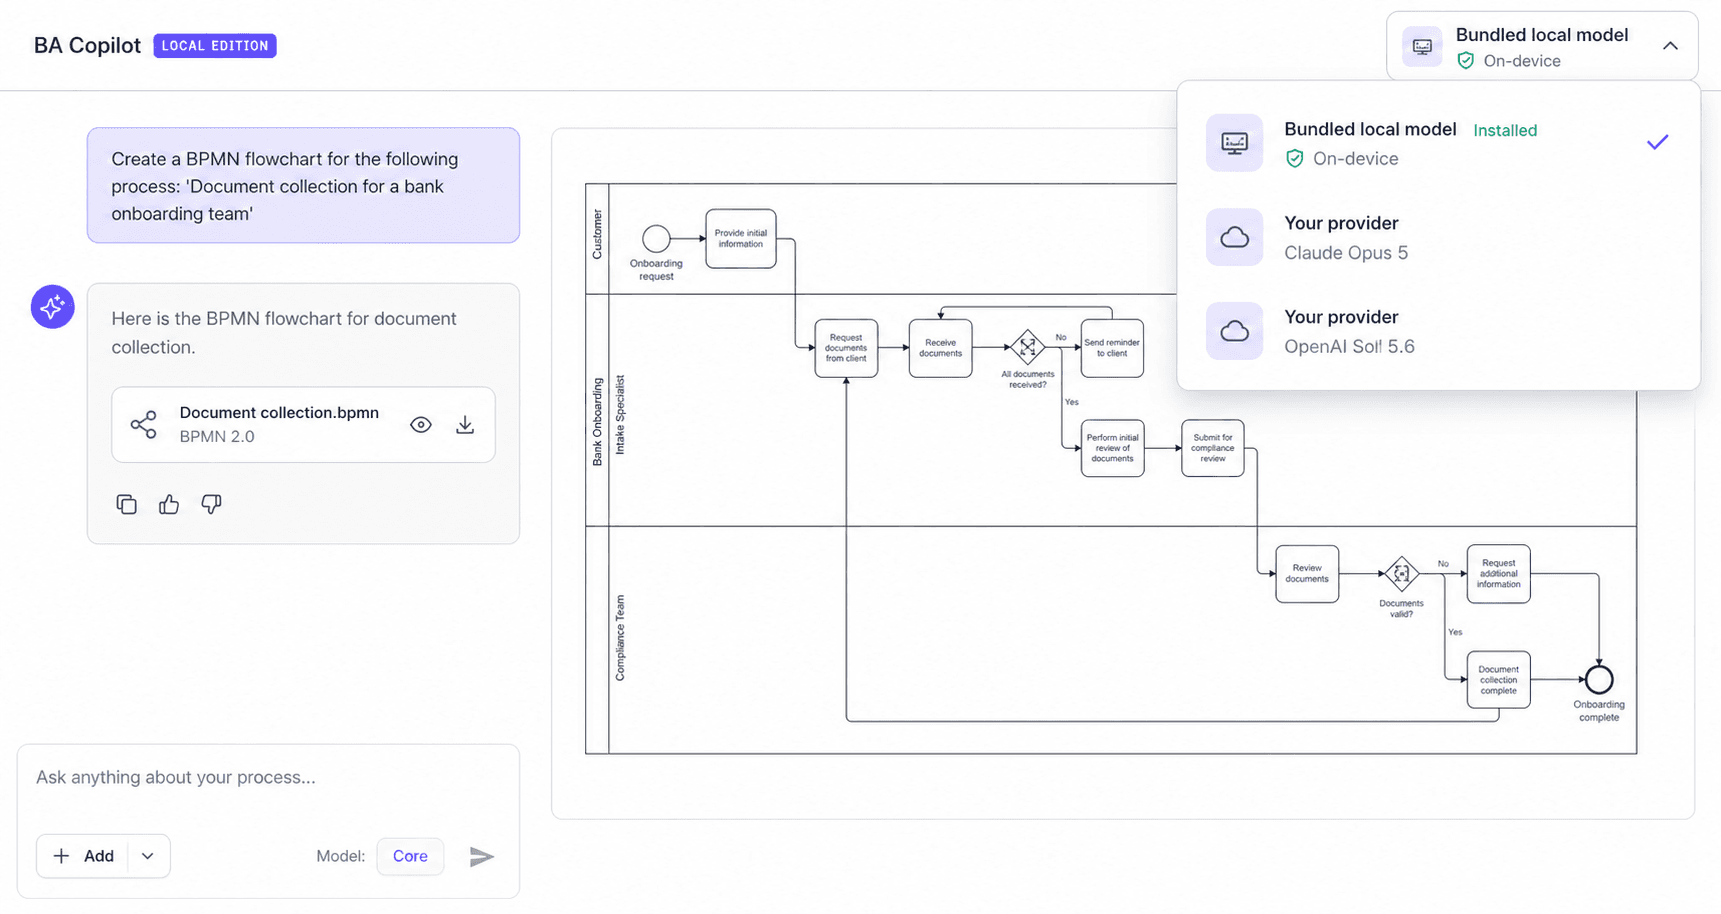Select the 'Request documents from client' task
Image resolution: width=1721 pixels, height=914 pixels.
click(x=846, y=348)
